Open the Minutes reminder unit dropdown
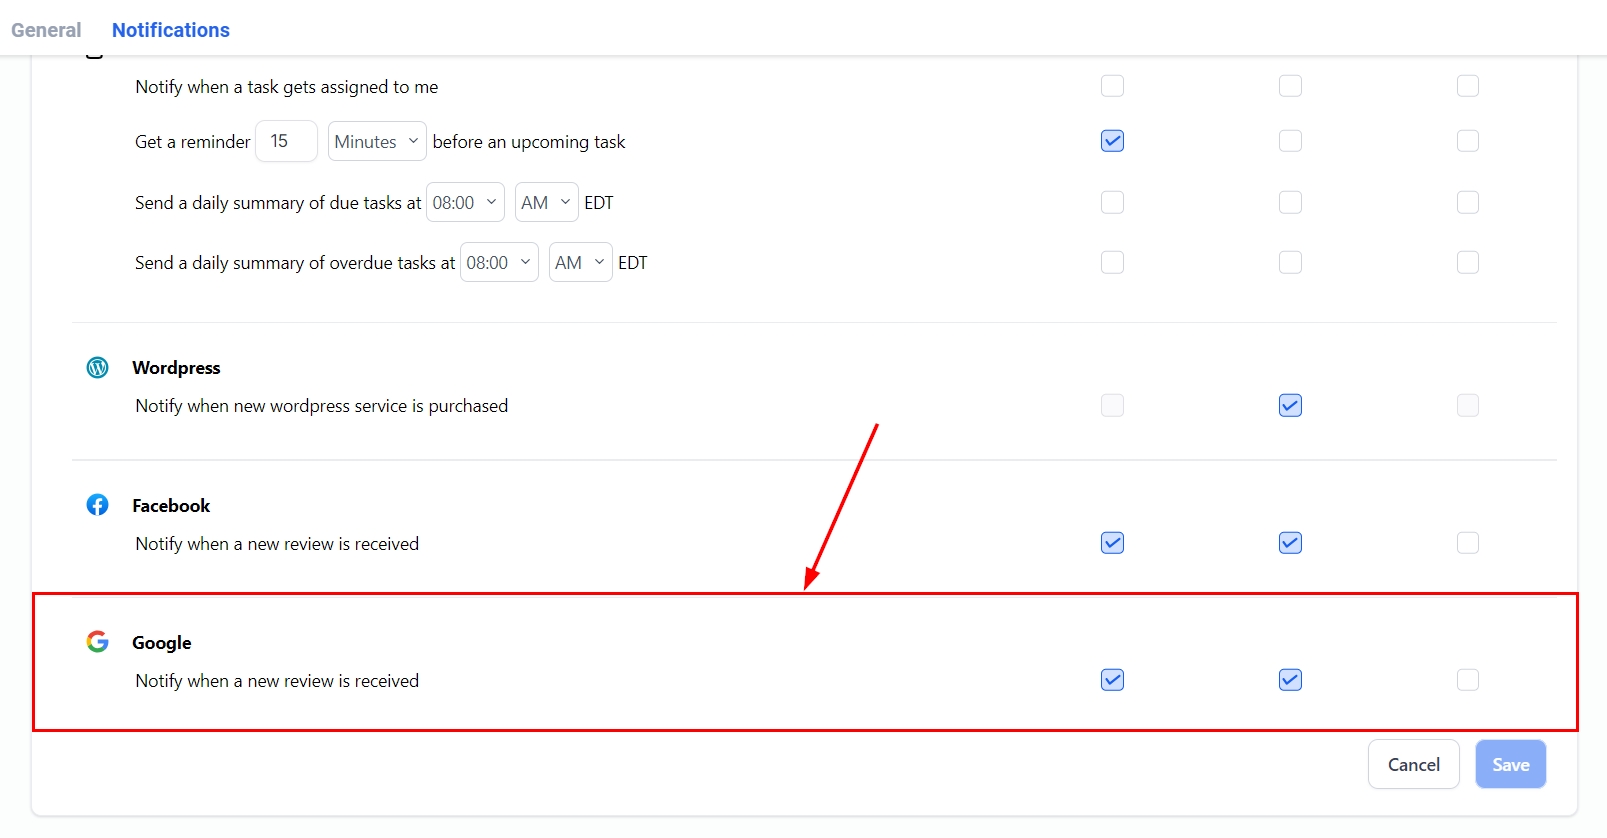Image resolution: width=1607 pixels, height=838 pixels. tap(377, 141)
